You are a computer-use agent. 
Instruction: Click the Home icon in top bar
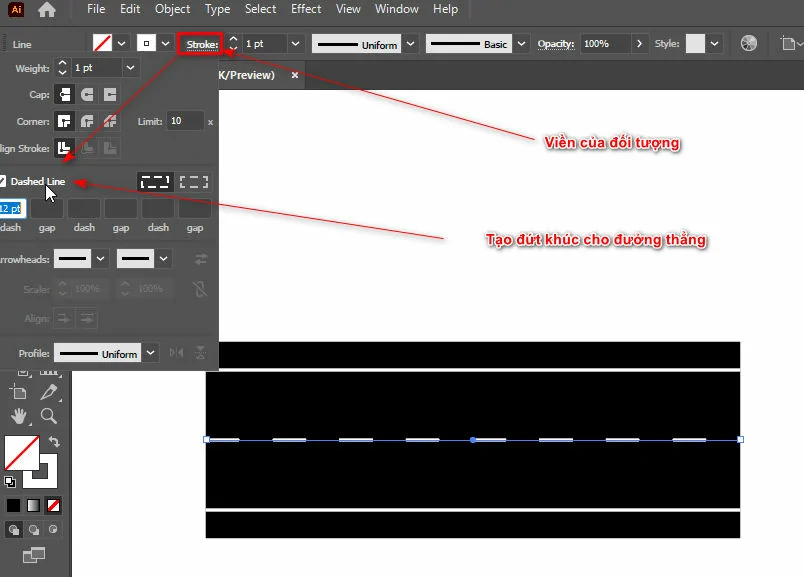click(47, 10)
